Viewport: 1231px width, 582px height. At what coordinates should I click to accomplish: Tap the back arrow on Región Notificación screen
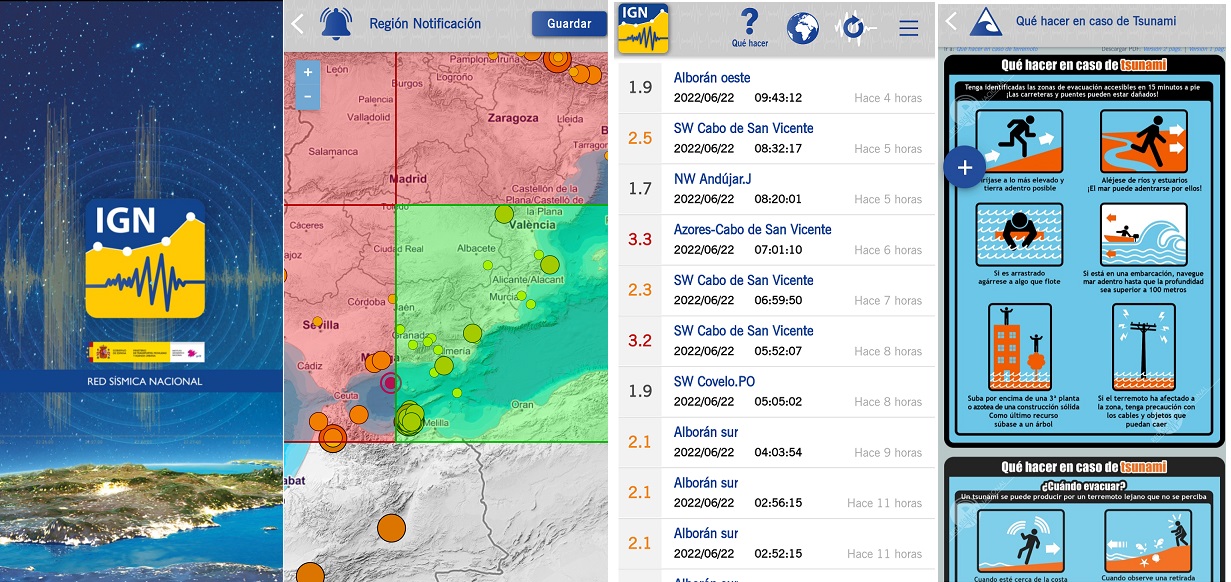coord(297,24)
